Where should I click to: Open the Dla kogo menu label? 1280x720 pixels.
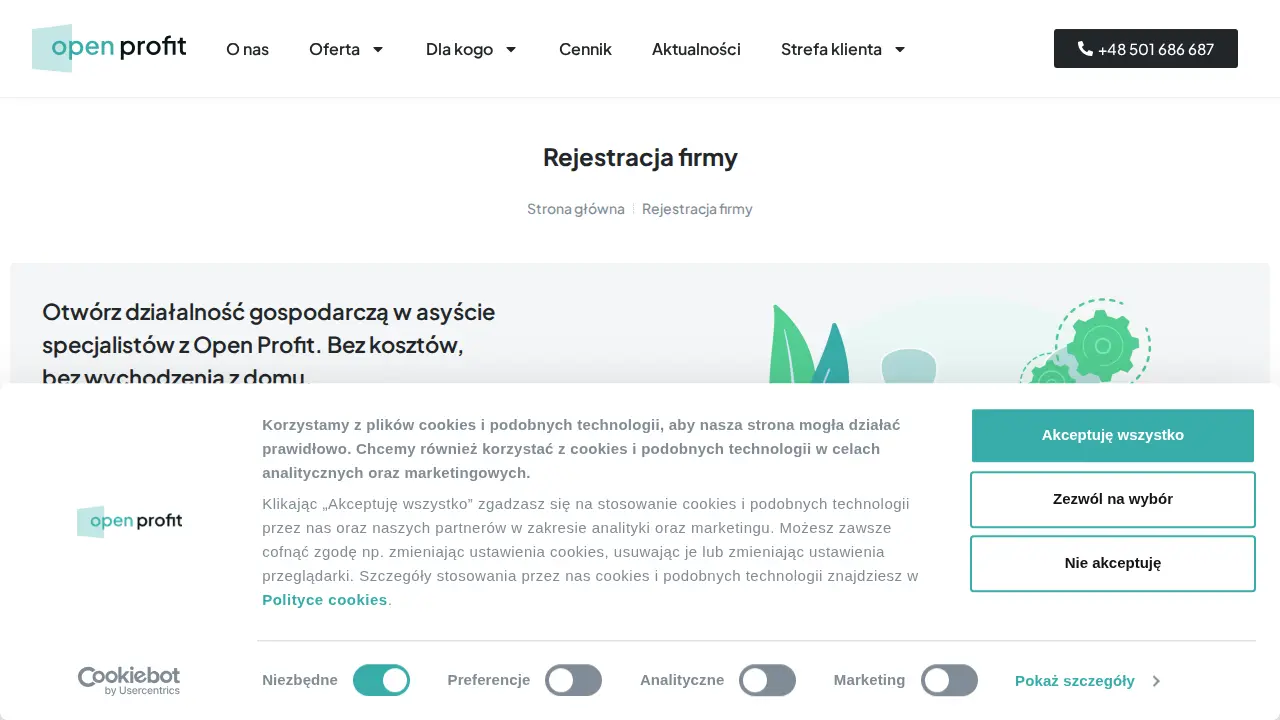coord(459,49)
